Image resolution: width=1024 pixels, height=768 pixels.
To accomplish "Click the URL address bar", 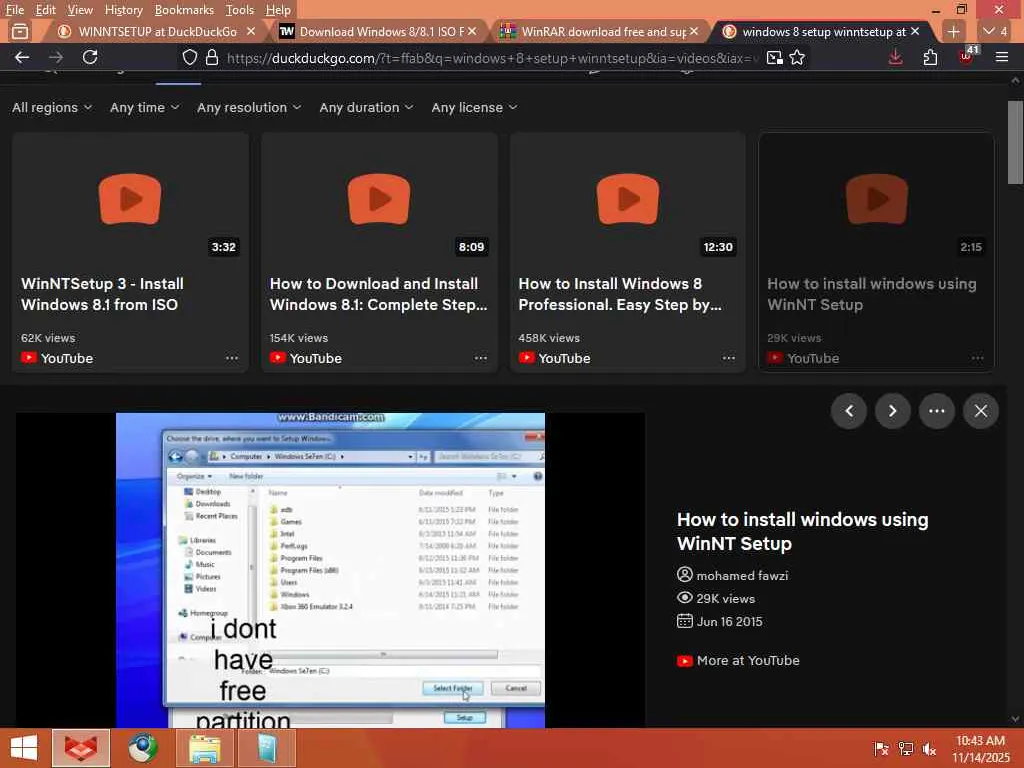I will (x=491, y=58).
